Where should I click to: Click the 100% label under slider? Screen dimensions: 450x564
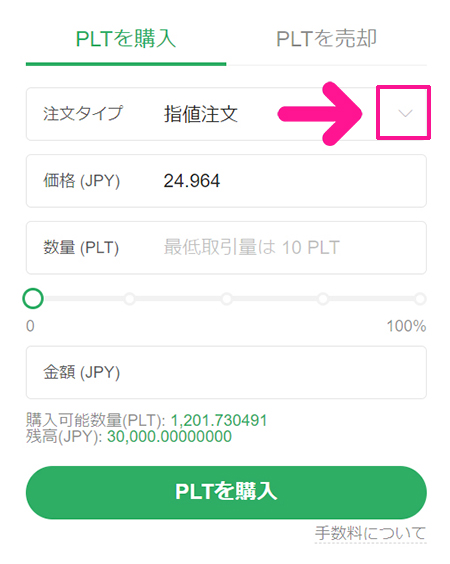pyautogui.click(x=406, y=326)
